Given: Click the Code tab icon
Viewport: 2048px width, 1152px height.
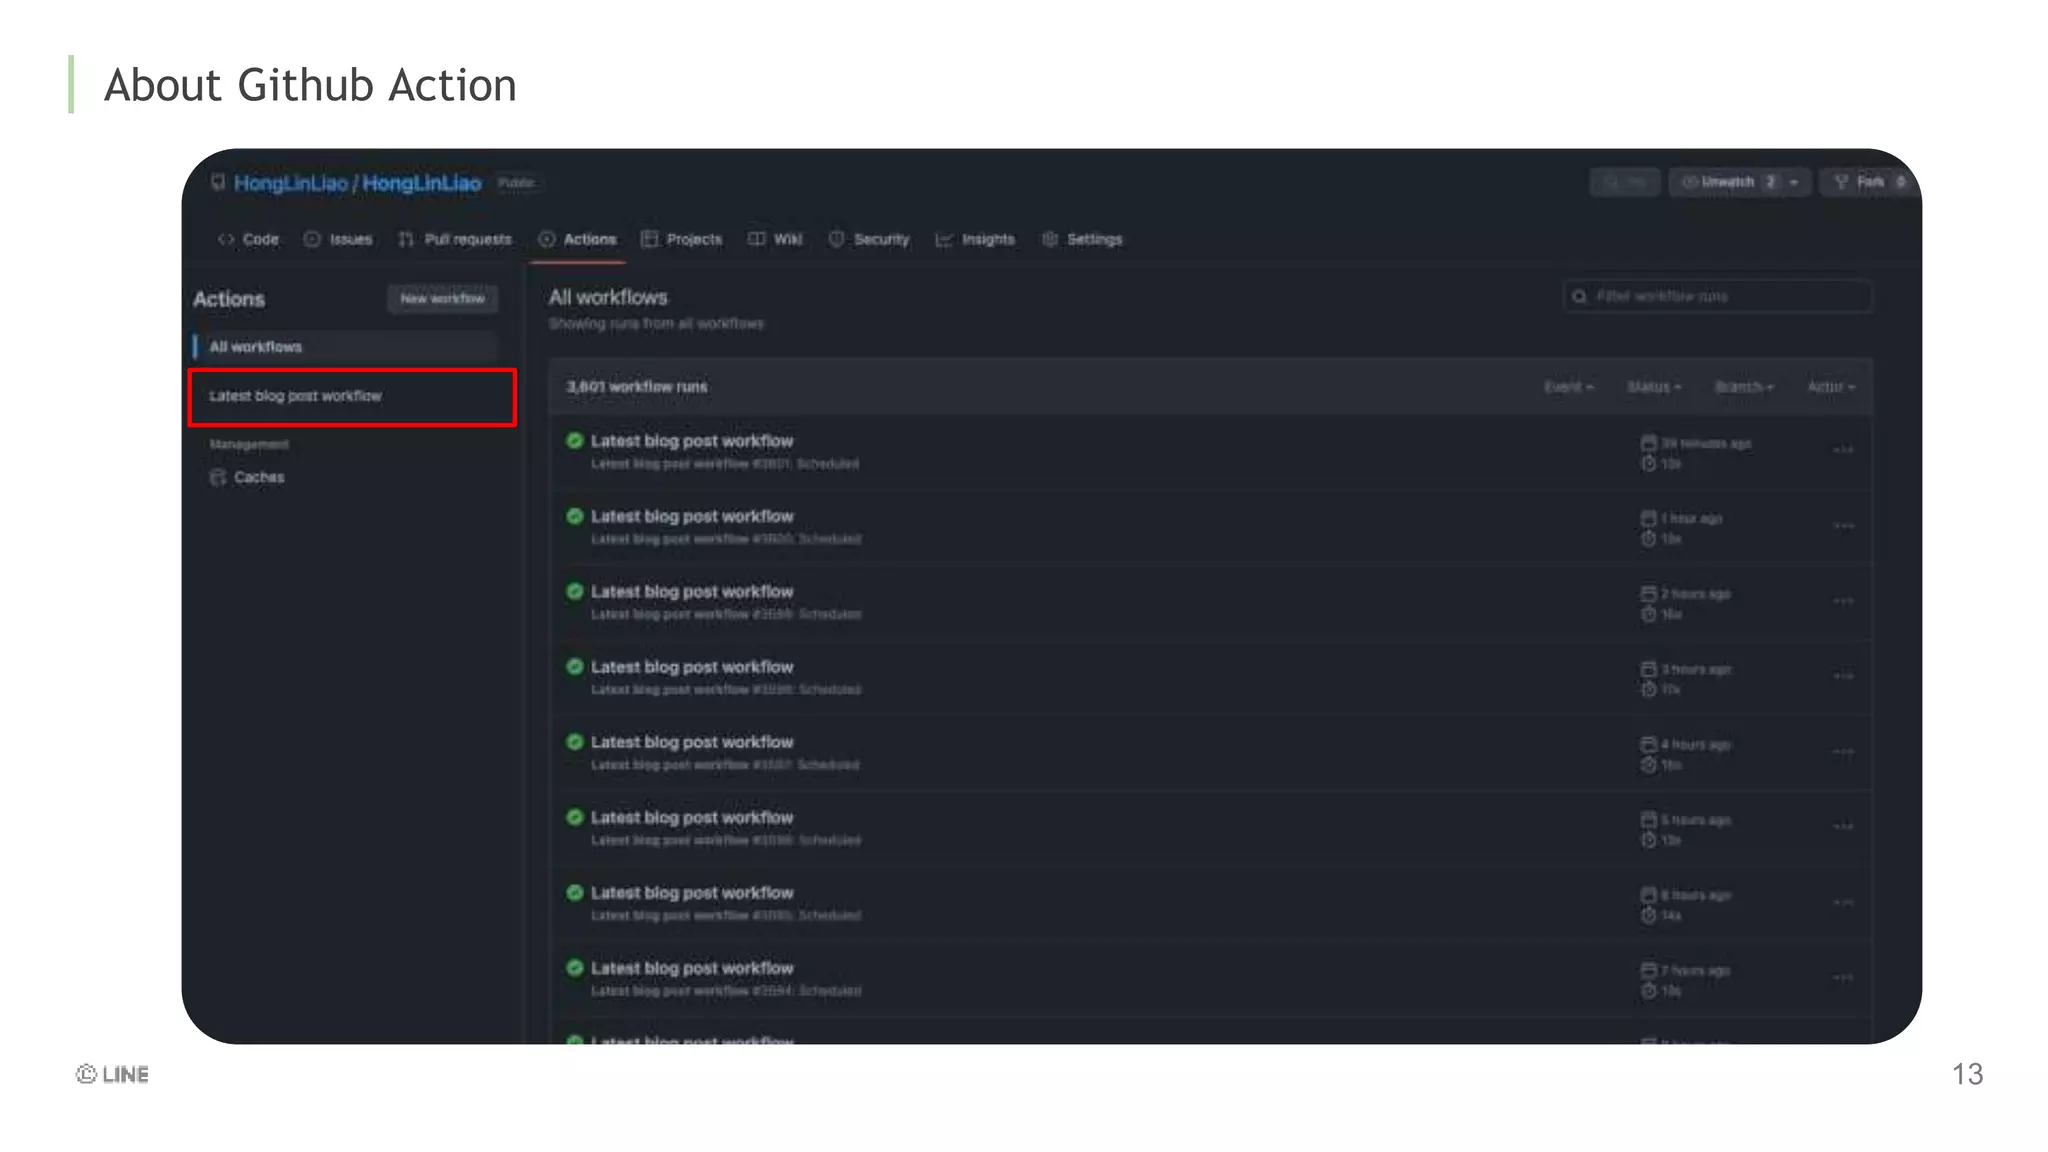Looking at the screenshot, I should (226, 239).
